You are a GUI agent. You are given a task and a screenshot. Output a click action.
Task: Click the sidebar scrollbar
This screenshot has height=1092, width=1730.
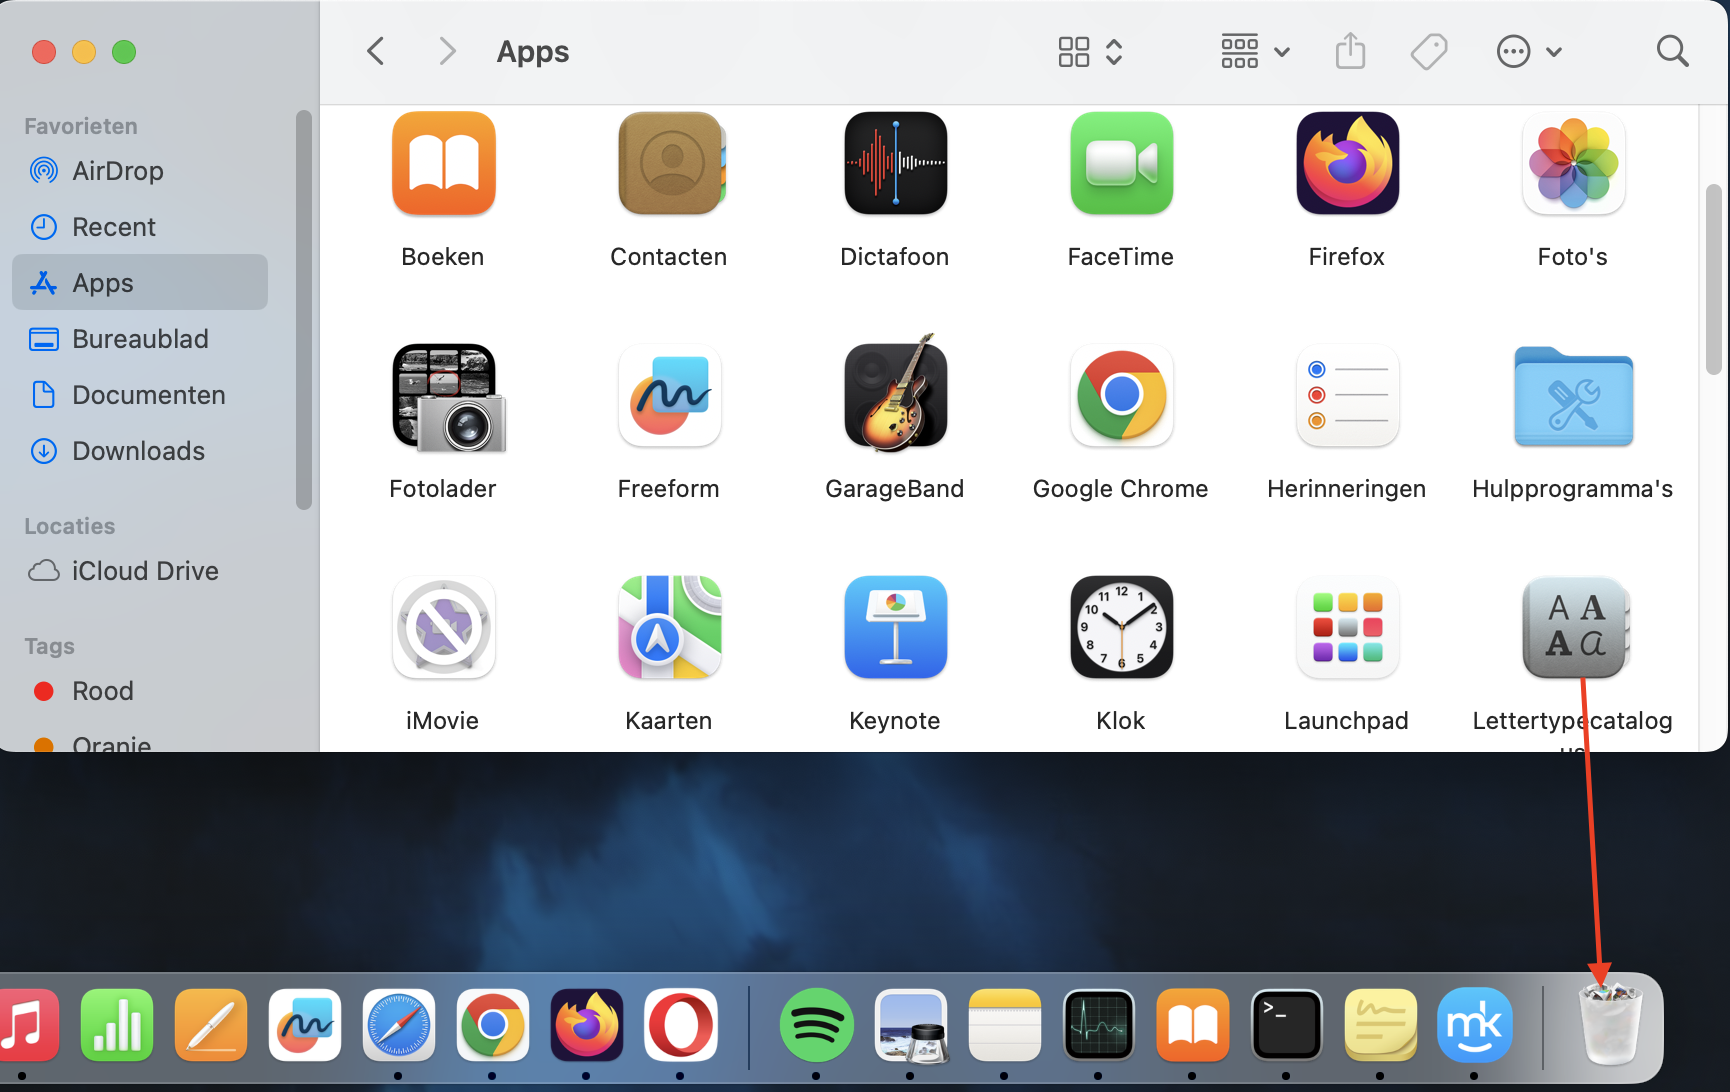[301, 310]
